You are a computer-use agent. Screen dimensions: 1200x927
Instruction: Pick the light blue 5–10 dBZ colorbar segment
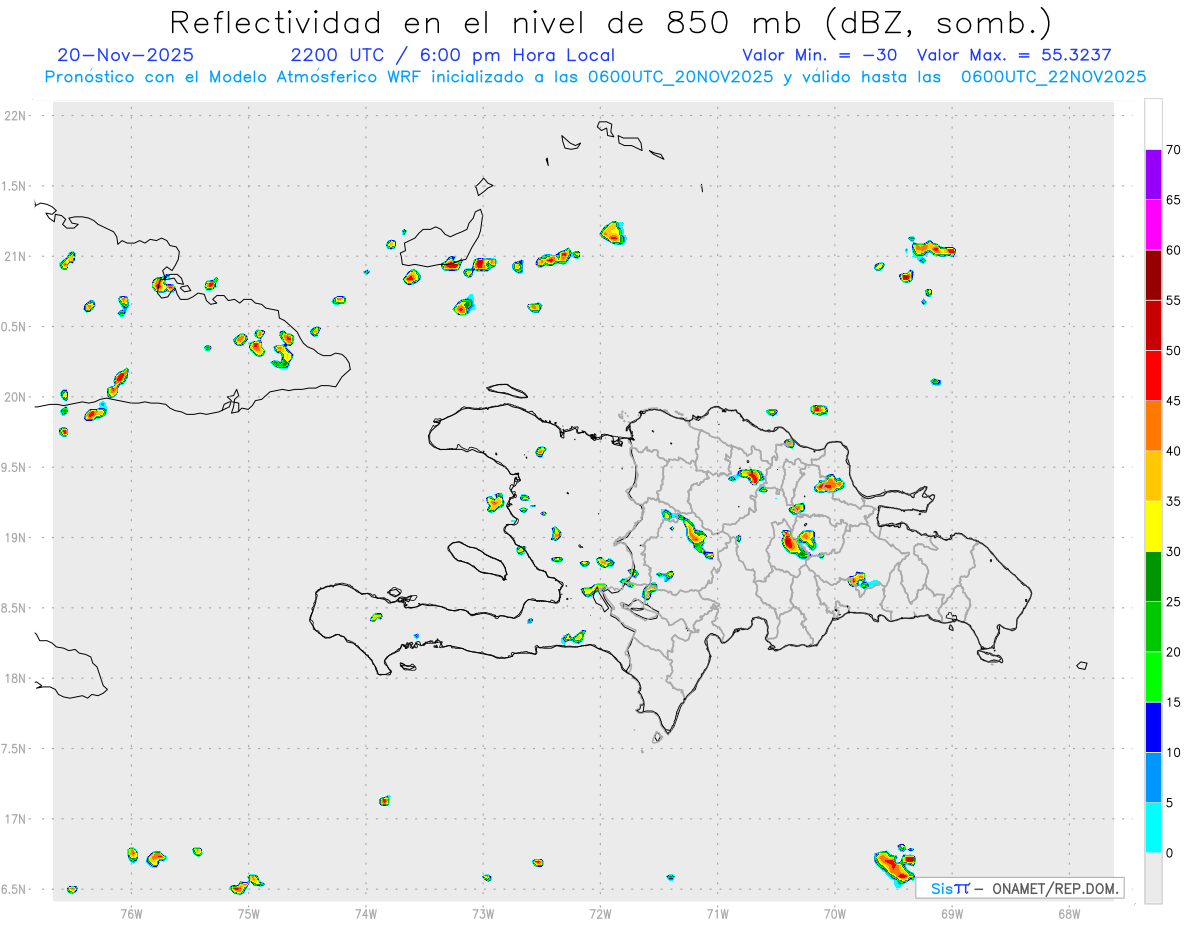point(1153,778)
